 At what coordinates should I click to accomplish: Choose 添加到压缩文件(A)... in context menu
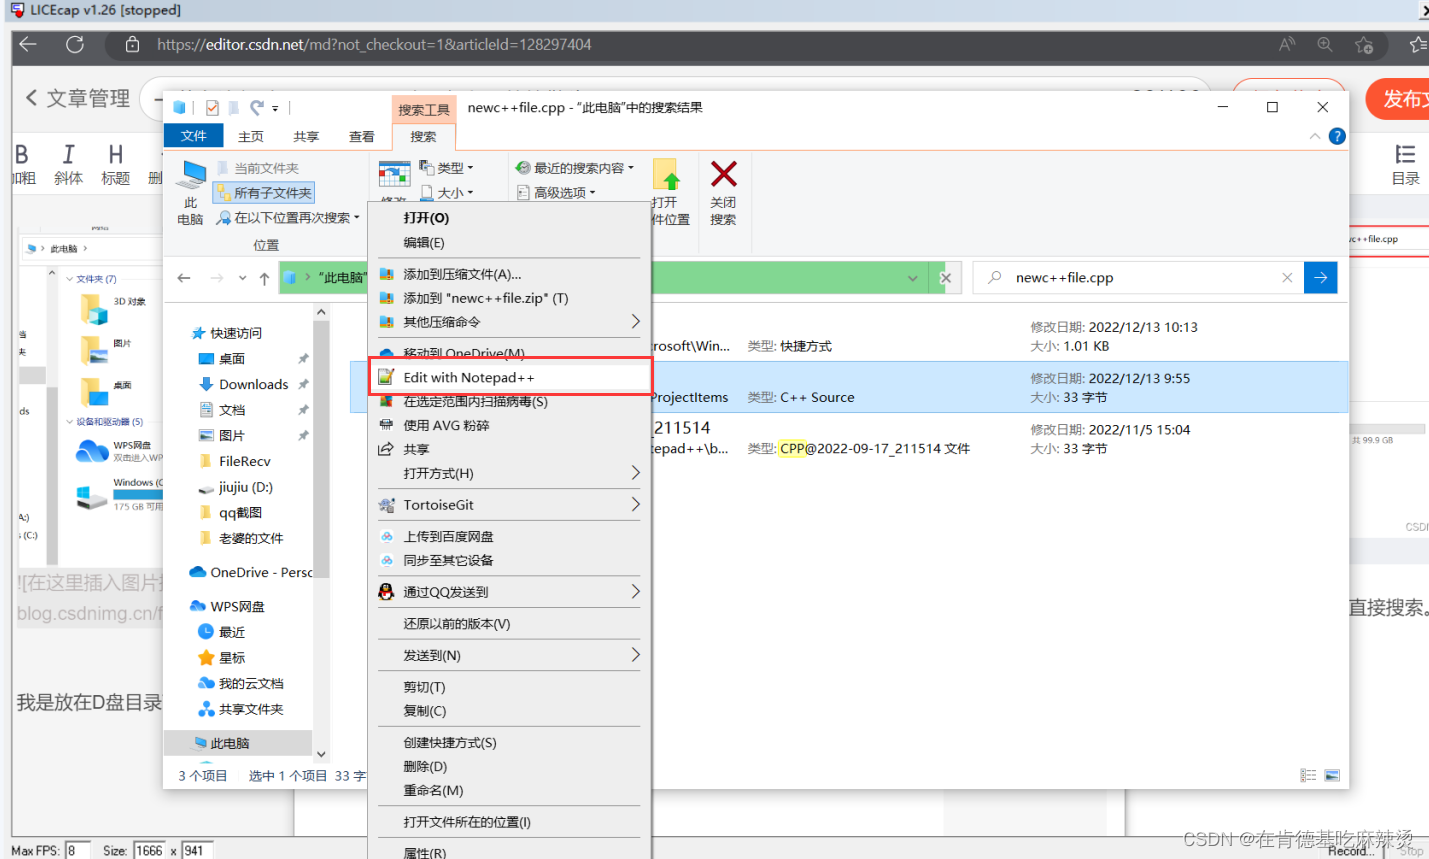click(509, 274)
